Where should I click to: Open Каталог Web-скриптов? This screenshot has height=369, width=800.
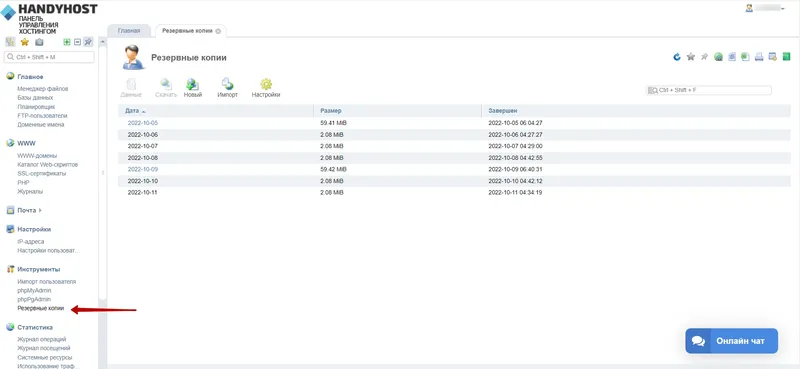point(47,164)
